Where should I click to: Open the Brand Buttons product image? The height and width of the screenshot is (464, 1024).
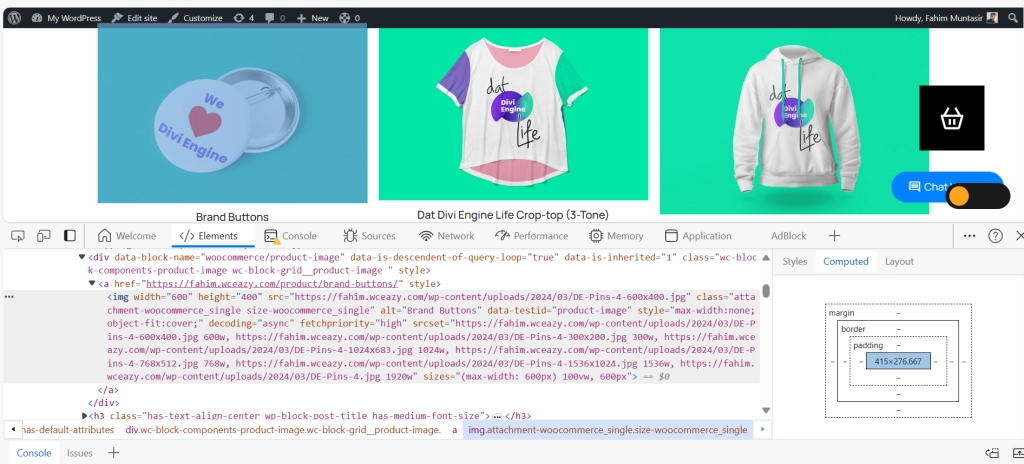coord(232,115)
